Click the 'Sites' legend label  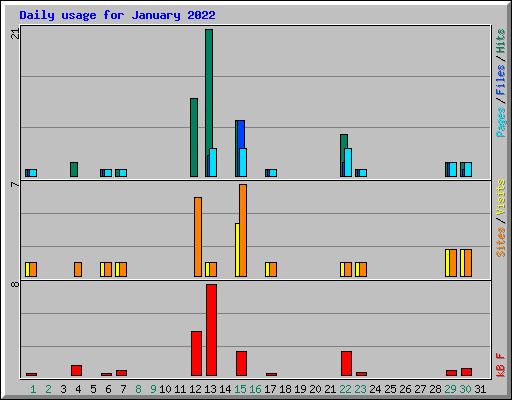tap(500, 242)
